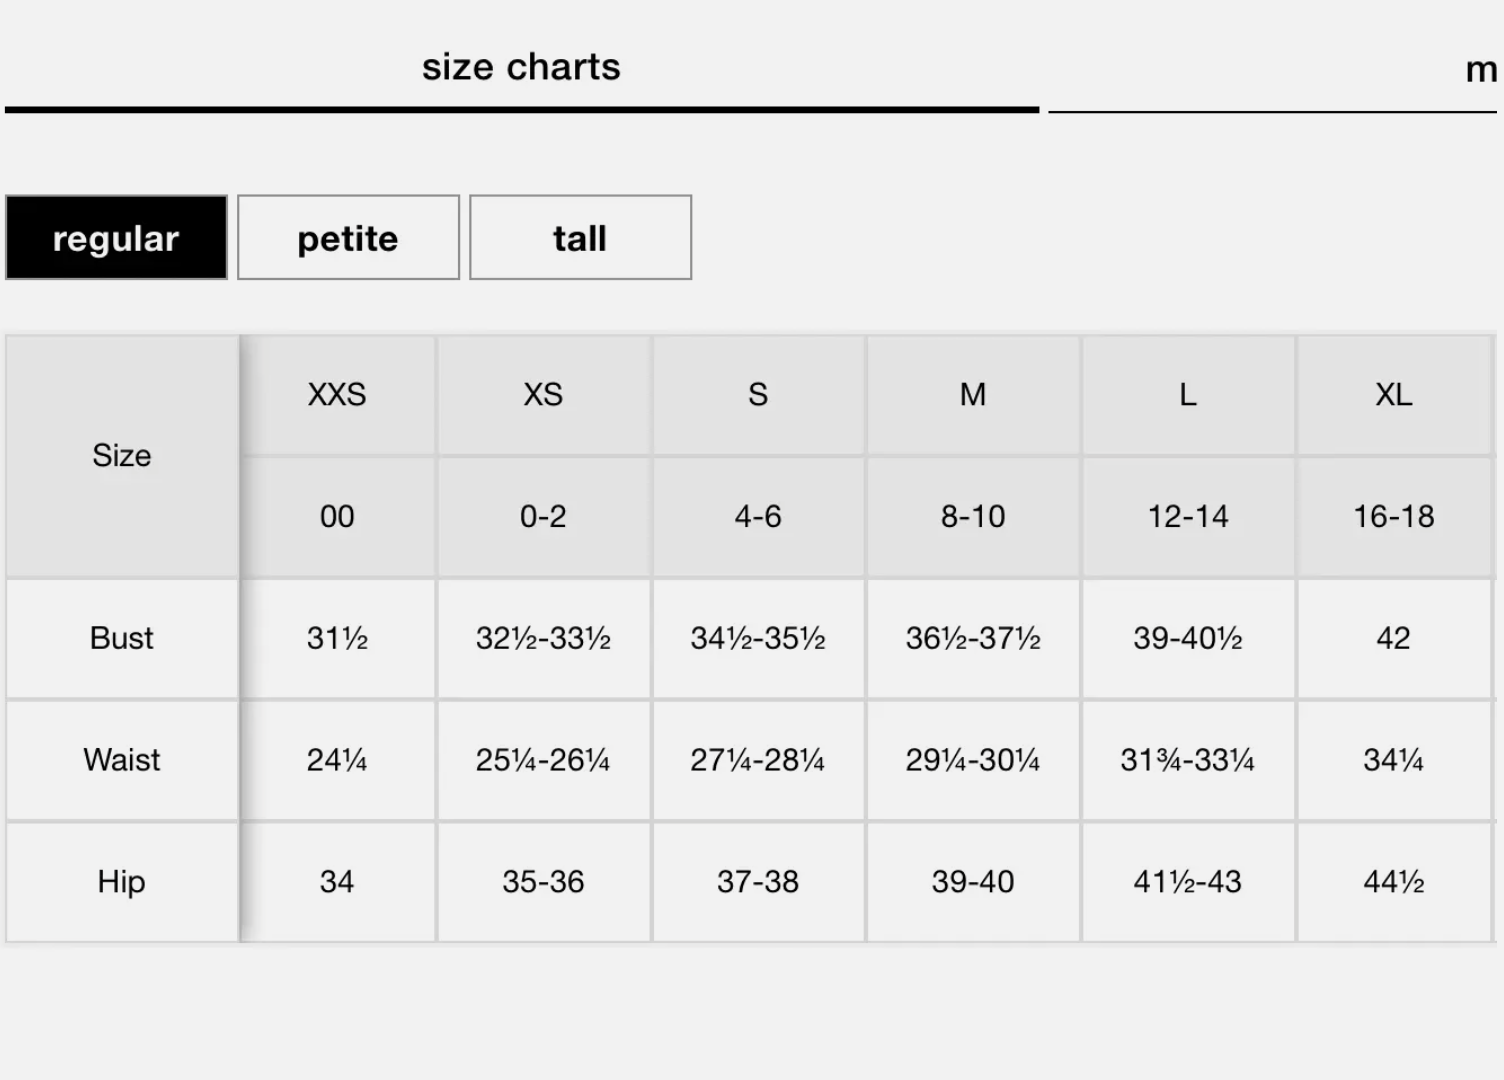Select the XS size column header
This screenshot has height=1080, width=1504.
(543, 395)
